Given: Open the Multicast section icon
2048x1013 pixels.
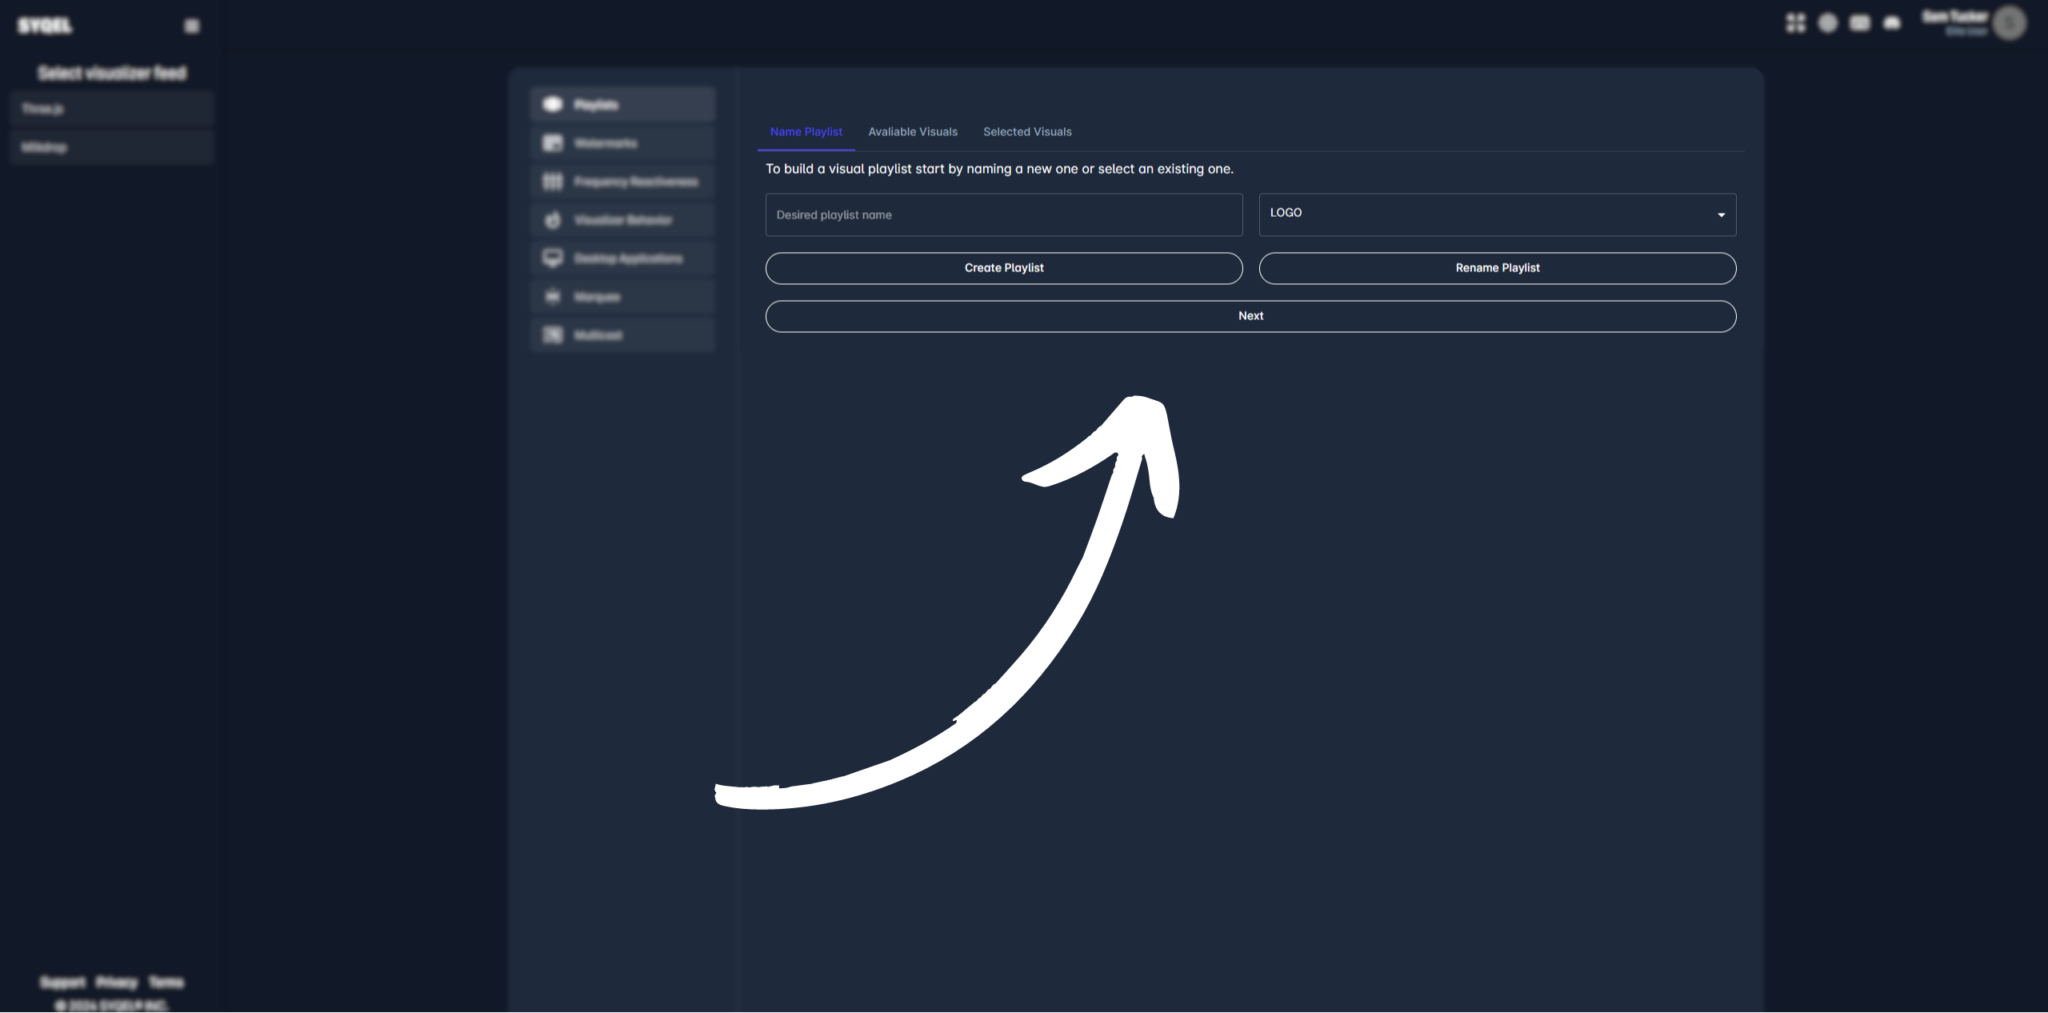Looking at the screenshot, I should pyautogui.click(x=553, y=335).
